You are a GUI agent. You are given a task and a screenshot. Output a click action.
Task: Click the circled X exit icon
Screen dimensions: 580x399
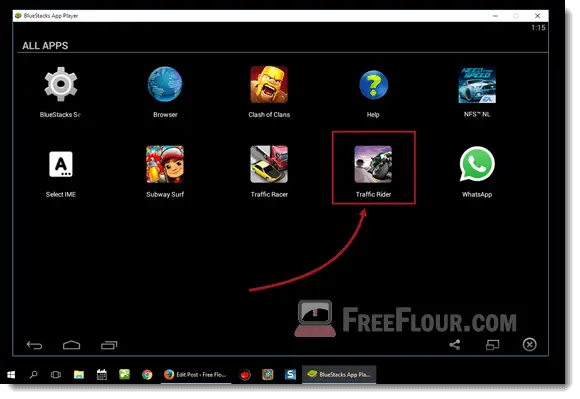[530, 345]
